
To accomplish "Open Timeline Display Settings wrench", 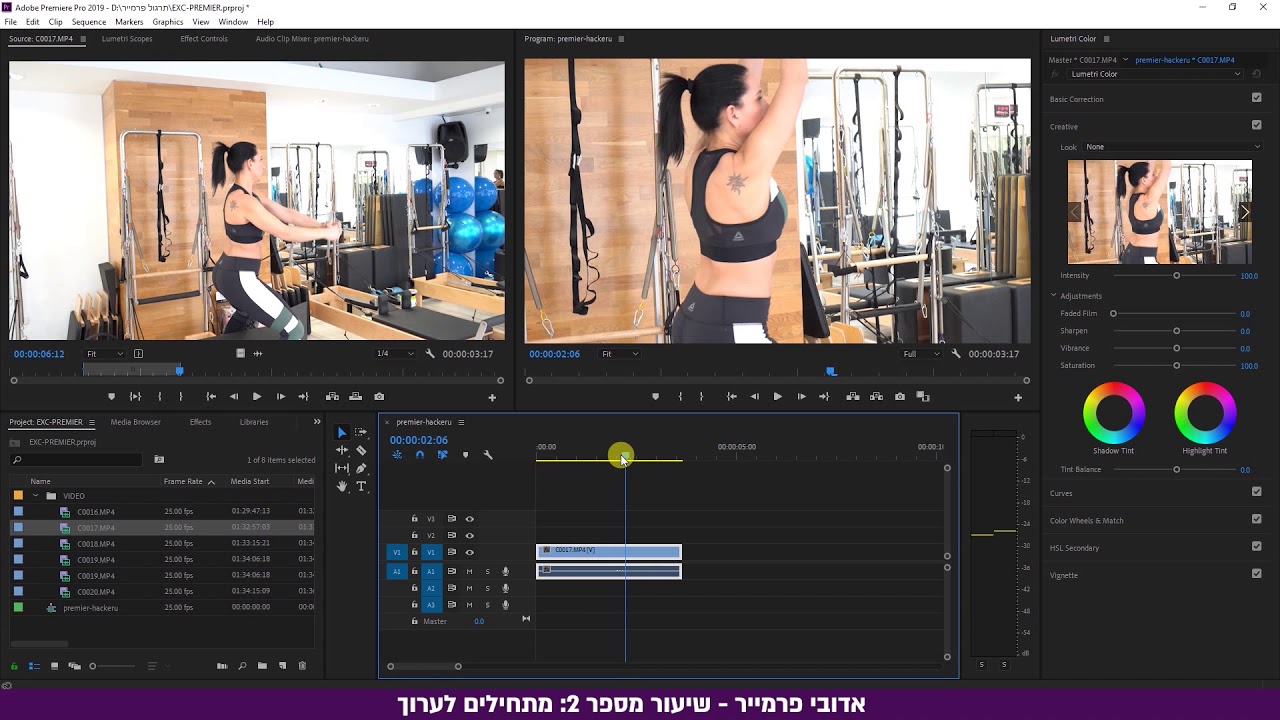I will 488,455.
